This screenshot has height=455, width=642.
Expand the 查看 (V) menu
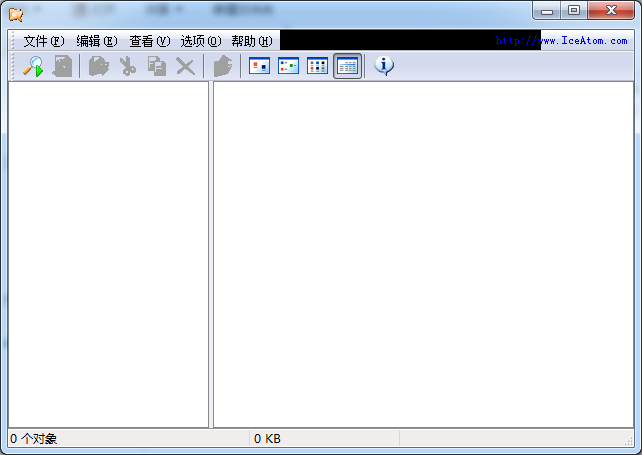pyautogui.click(x=149, y=41)
